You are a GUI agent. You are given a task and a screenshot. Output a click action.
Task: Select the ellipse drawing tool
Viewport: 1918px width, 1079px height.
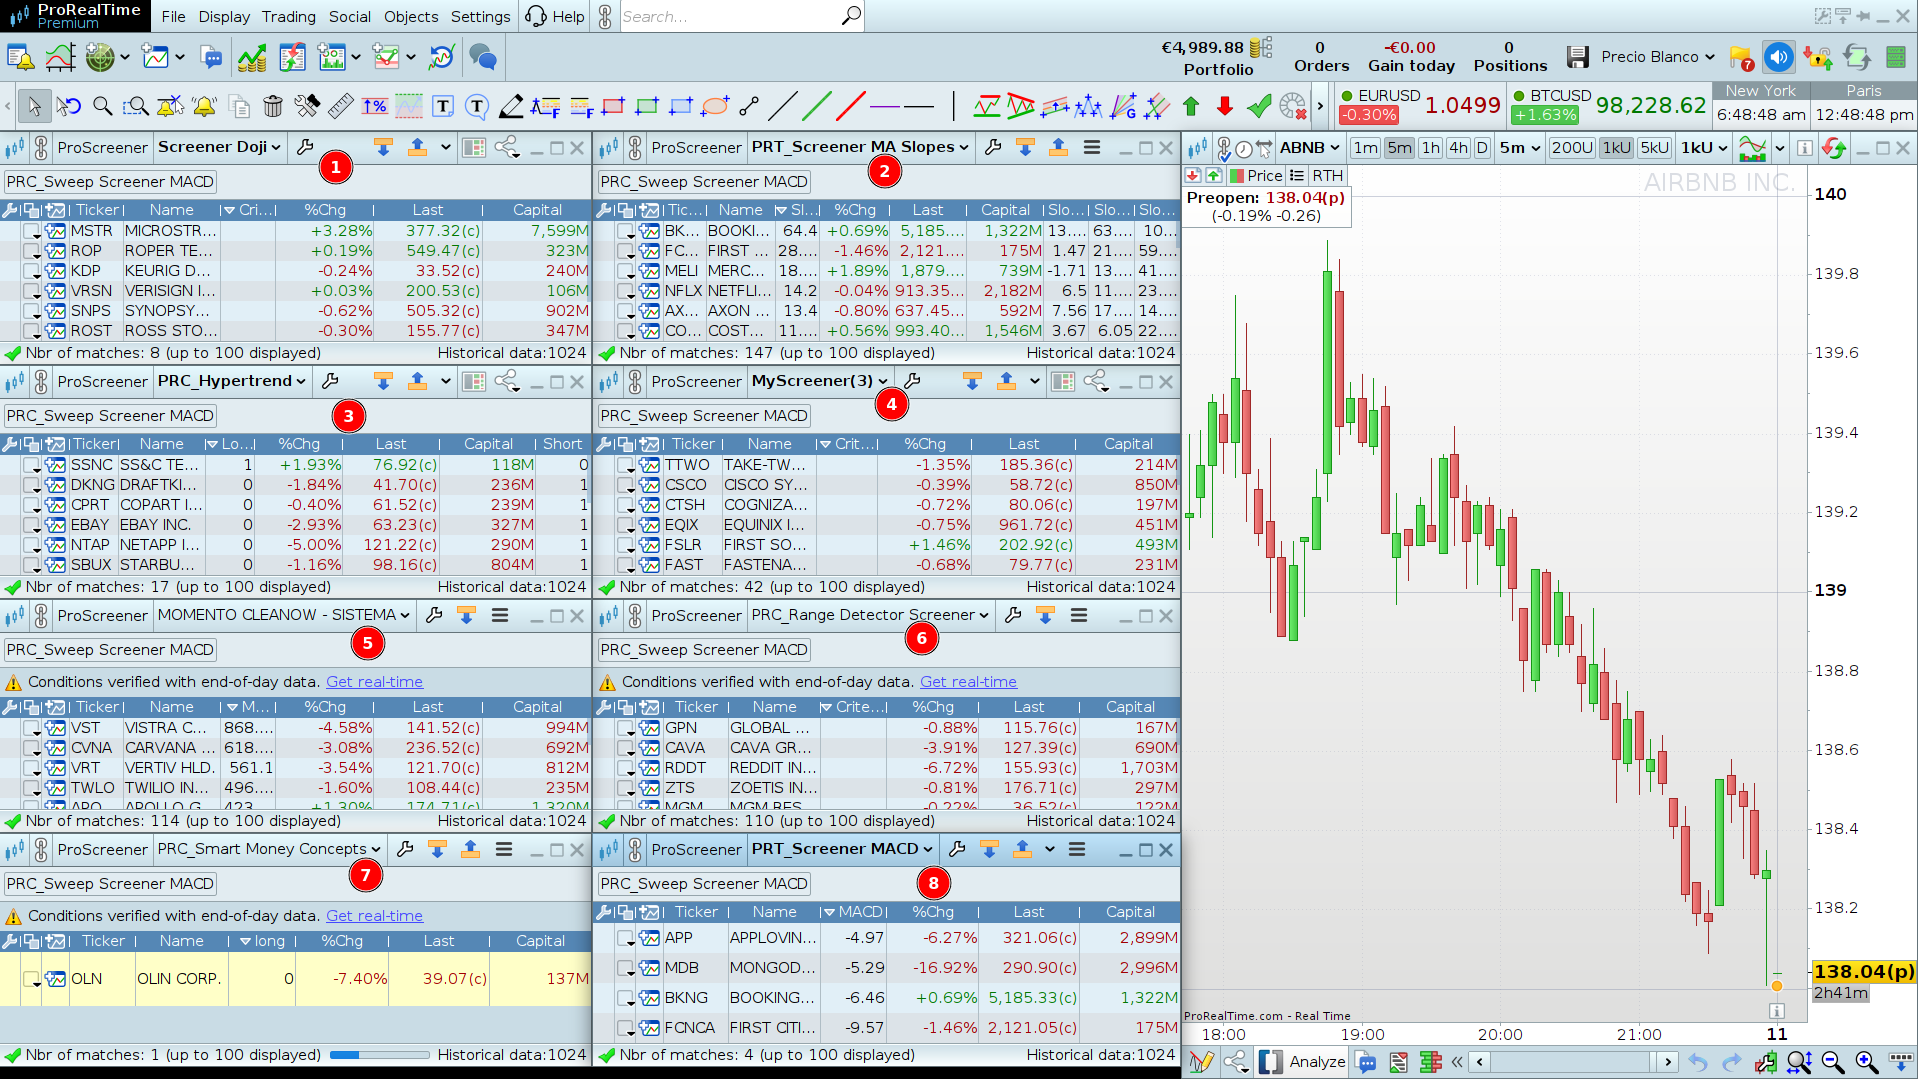pyautogui.click(x=715, y=106)
